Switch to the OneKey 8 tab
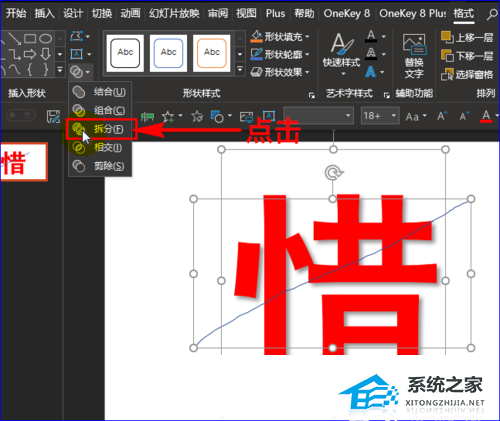 coord(347,13)
